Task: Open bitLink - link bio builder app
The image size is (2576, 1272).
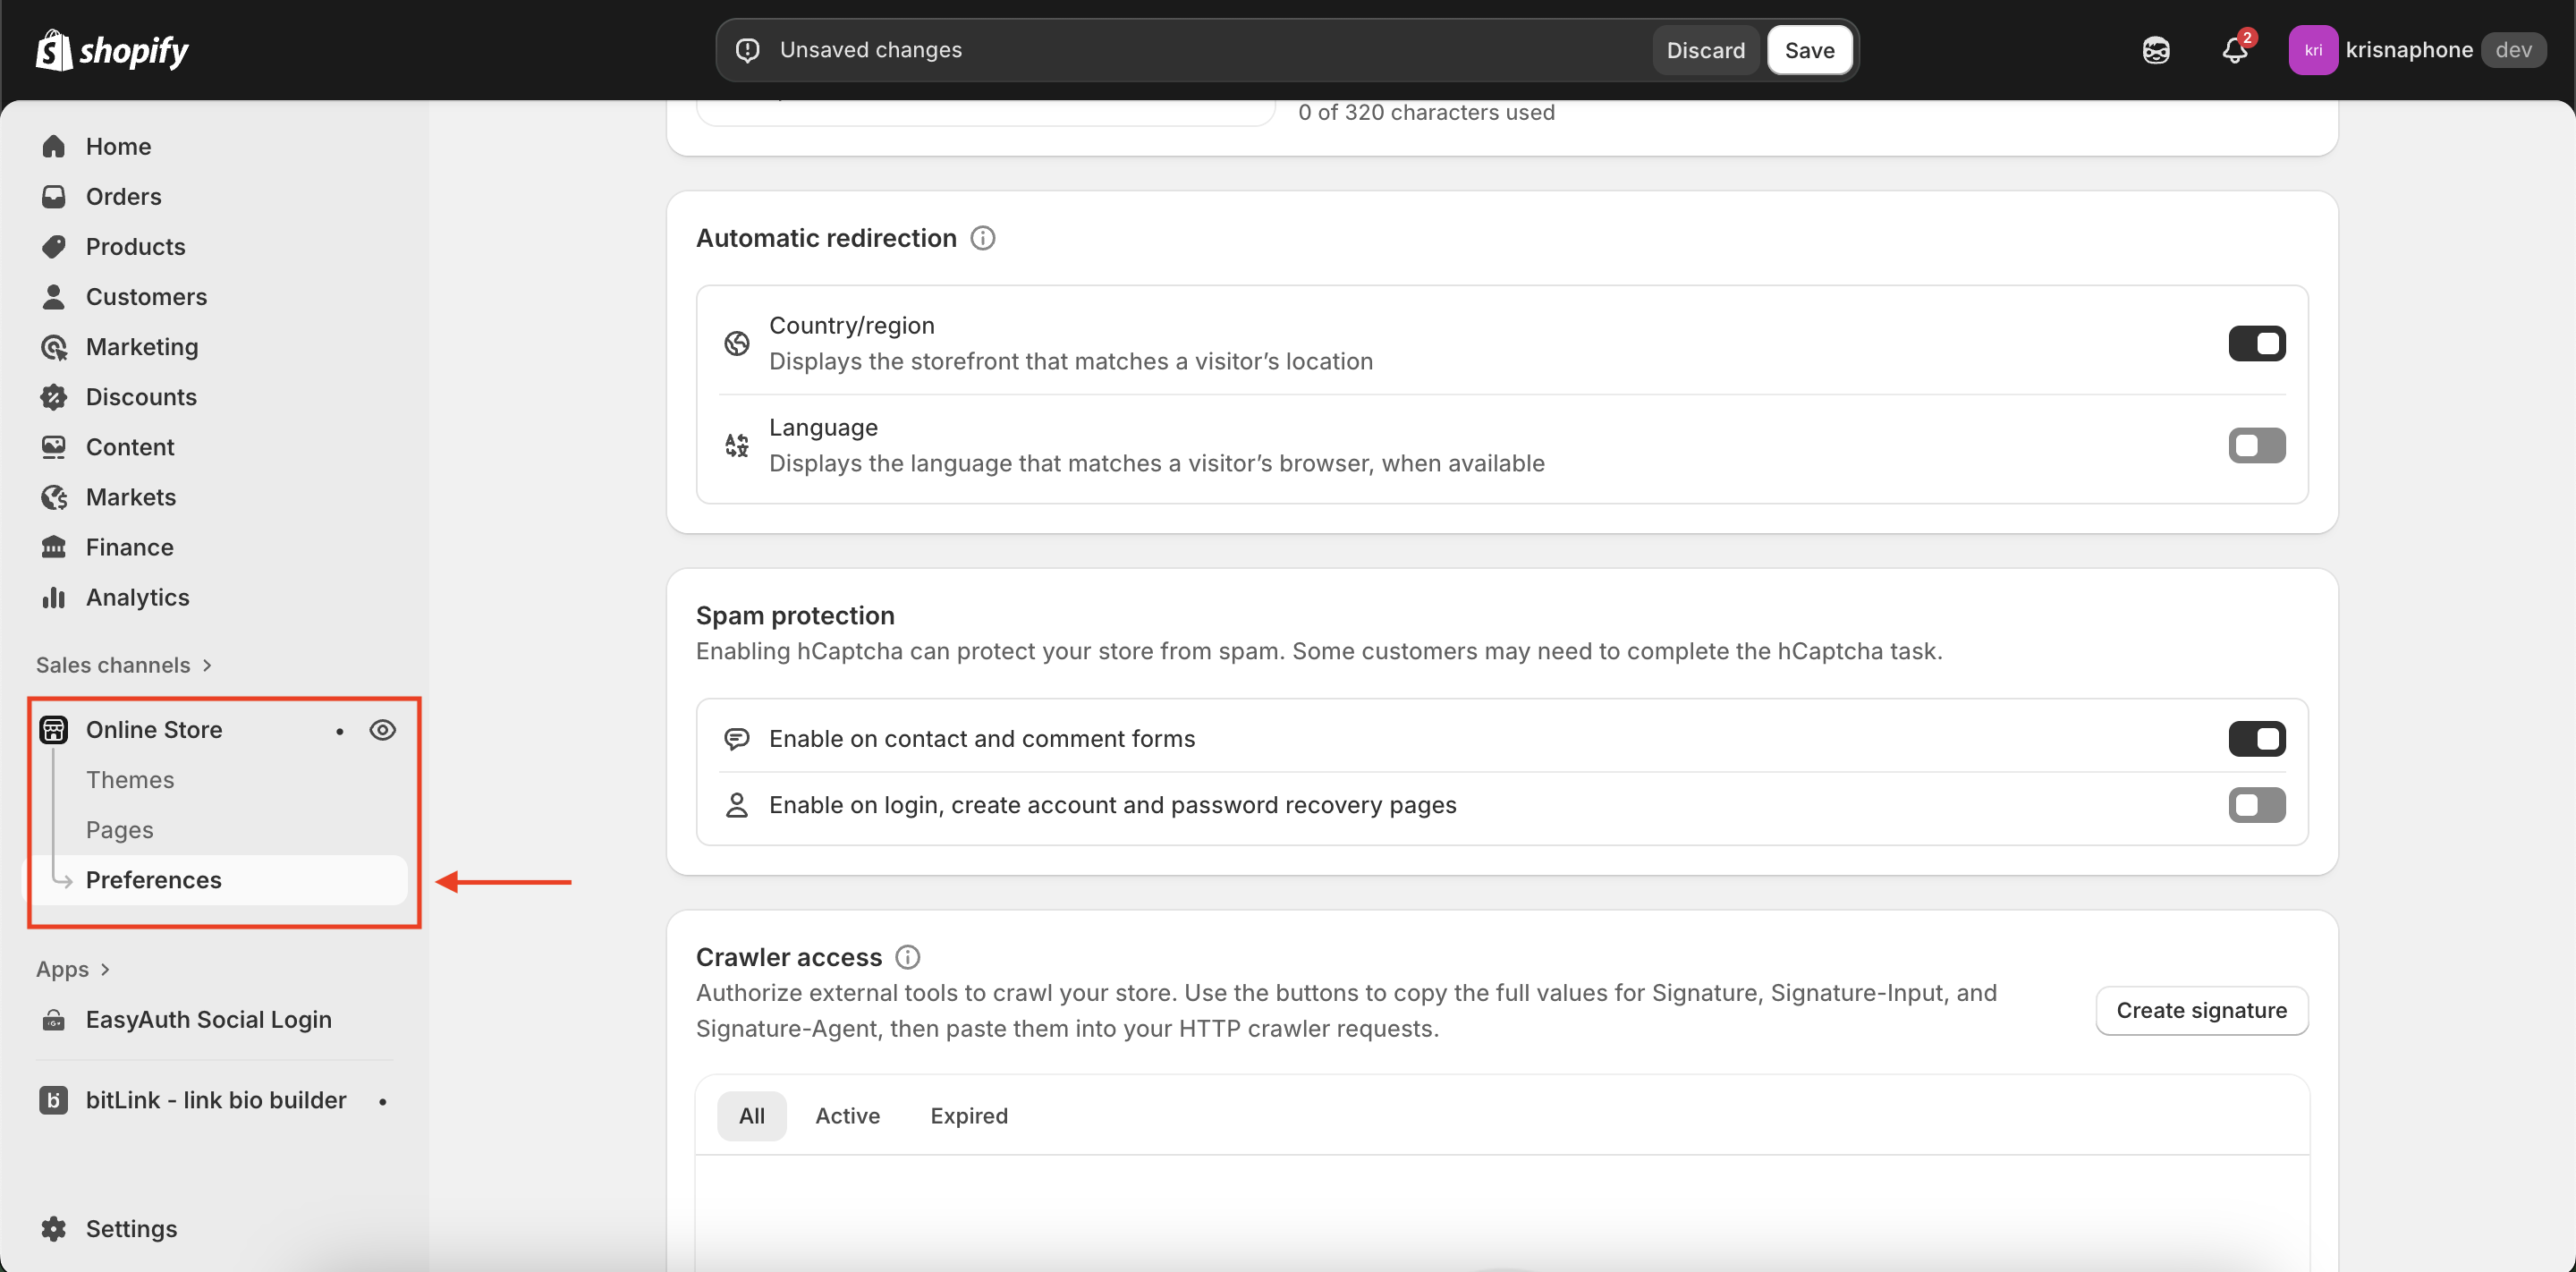Action: coord(215,1100)
